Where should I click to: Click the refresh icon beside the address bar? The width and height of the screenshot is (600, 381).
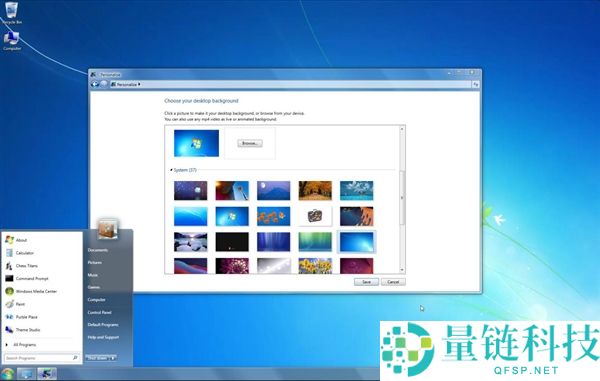tap(475, 84)
